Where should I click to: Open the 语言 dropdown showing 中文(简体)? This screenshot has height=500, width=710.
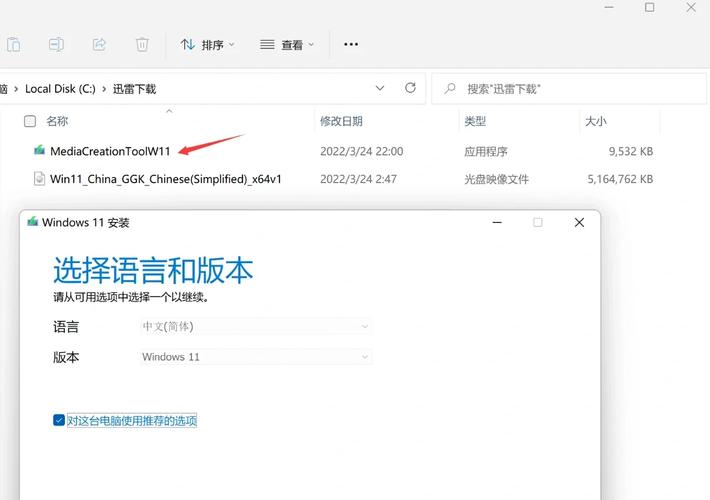pos(256,327)
